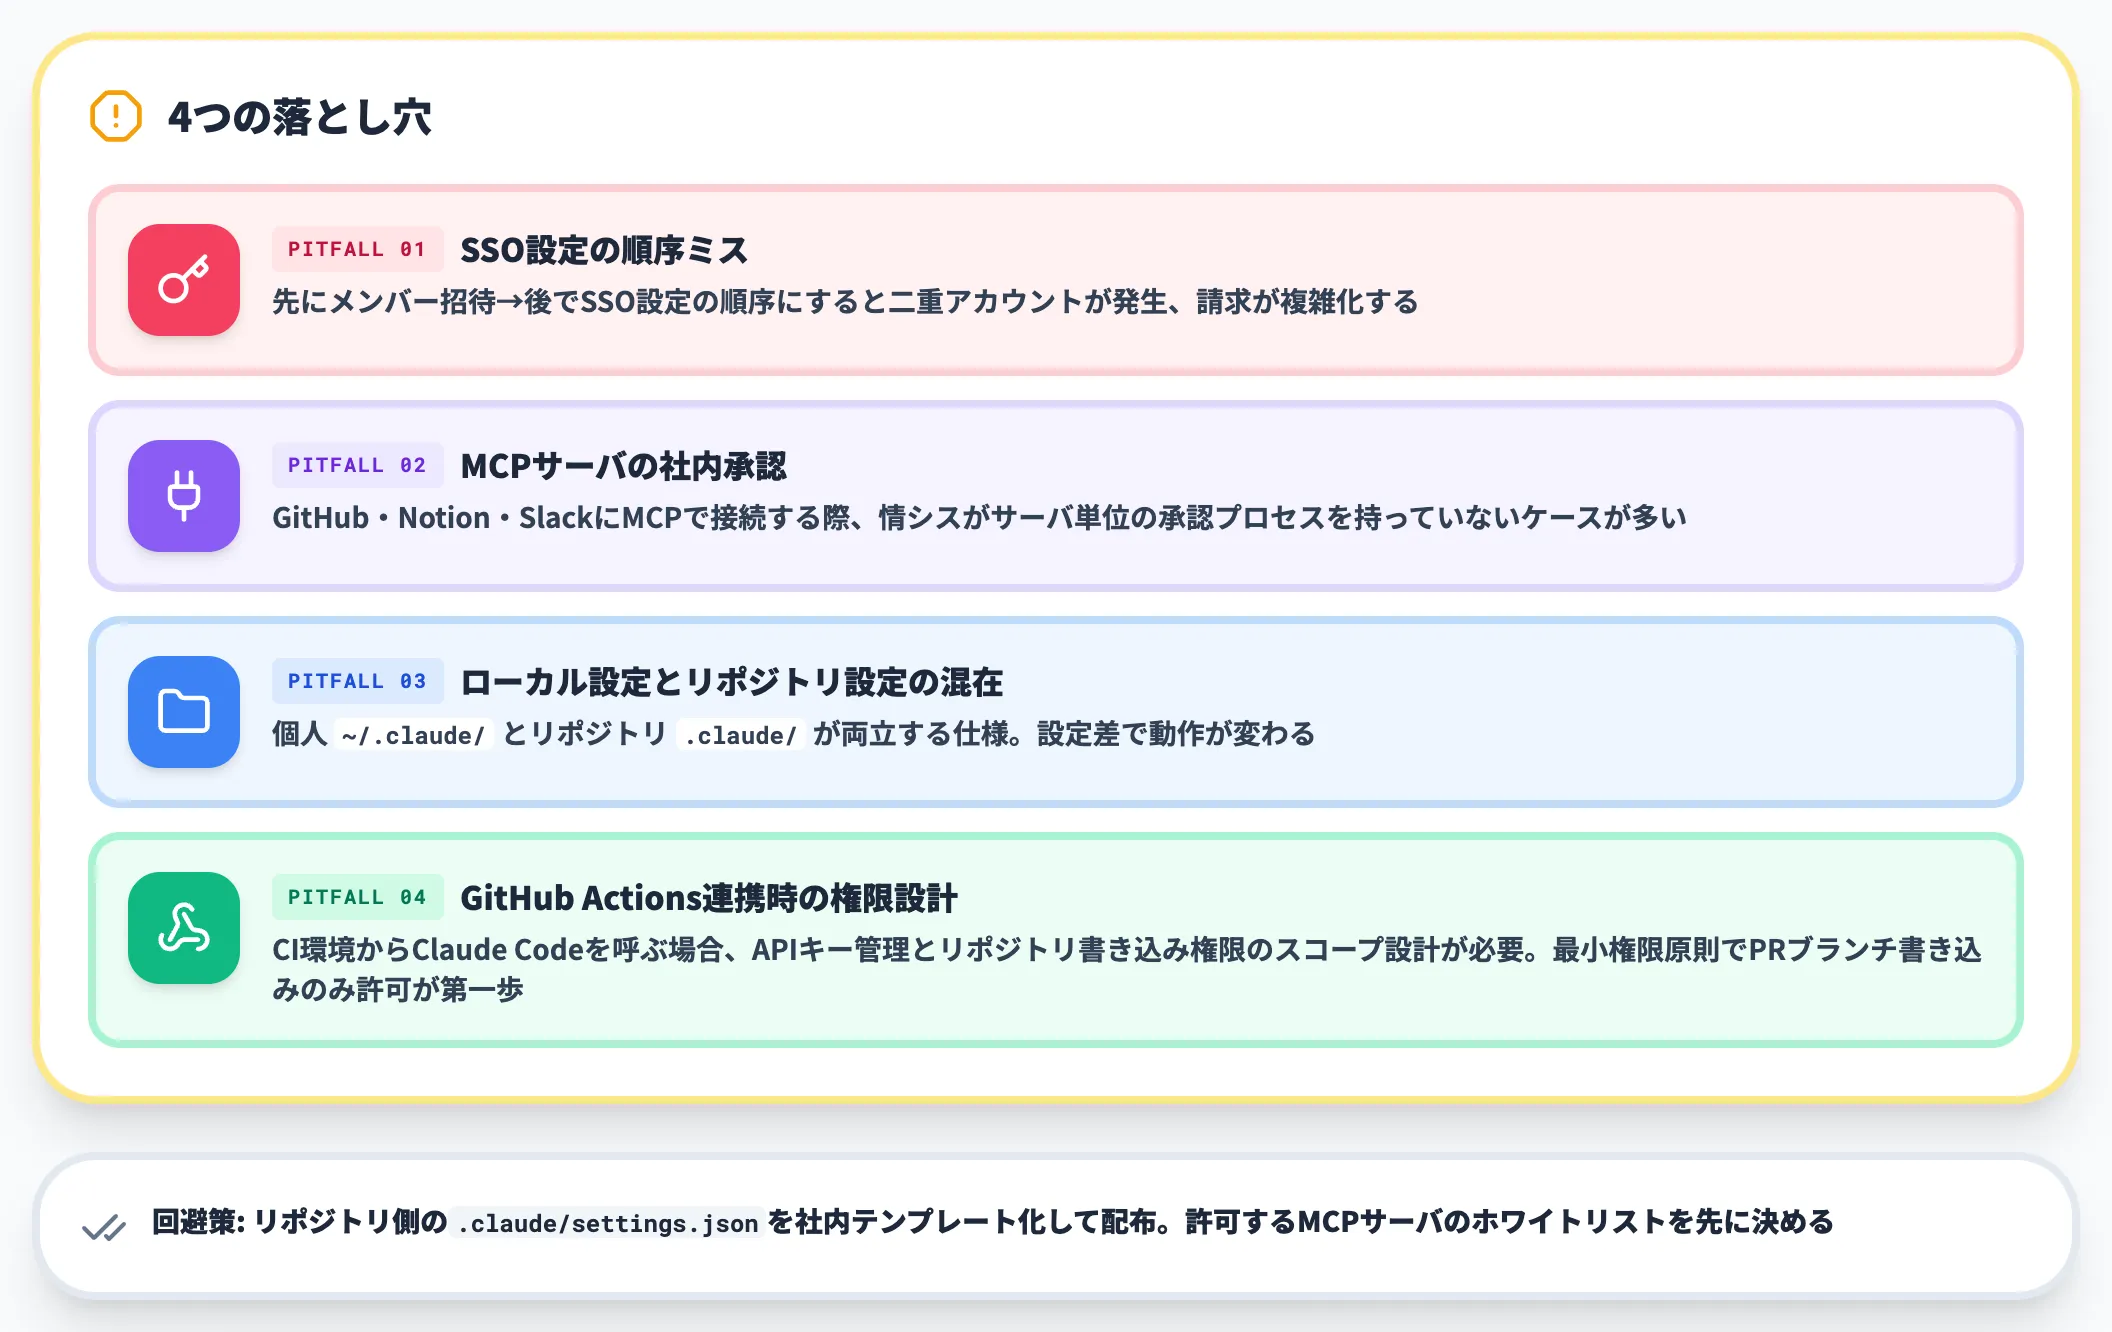
Task: Click the green webhook icon for GitHub Actions
Action: coord(184,928)
